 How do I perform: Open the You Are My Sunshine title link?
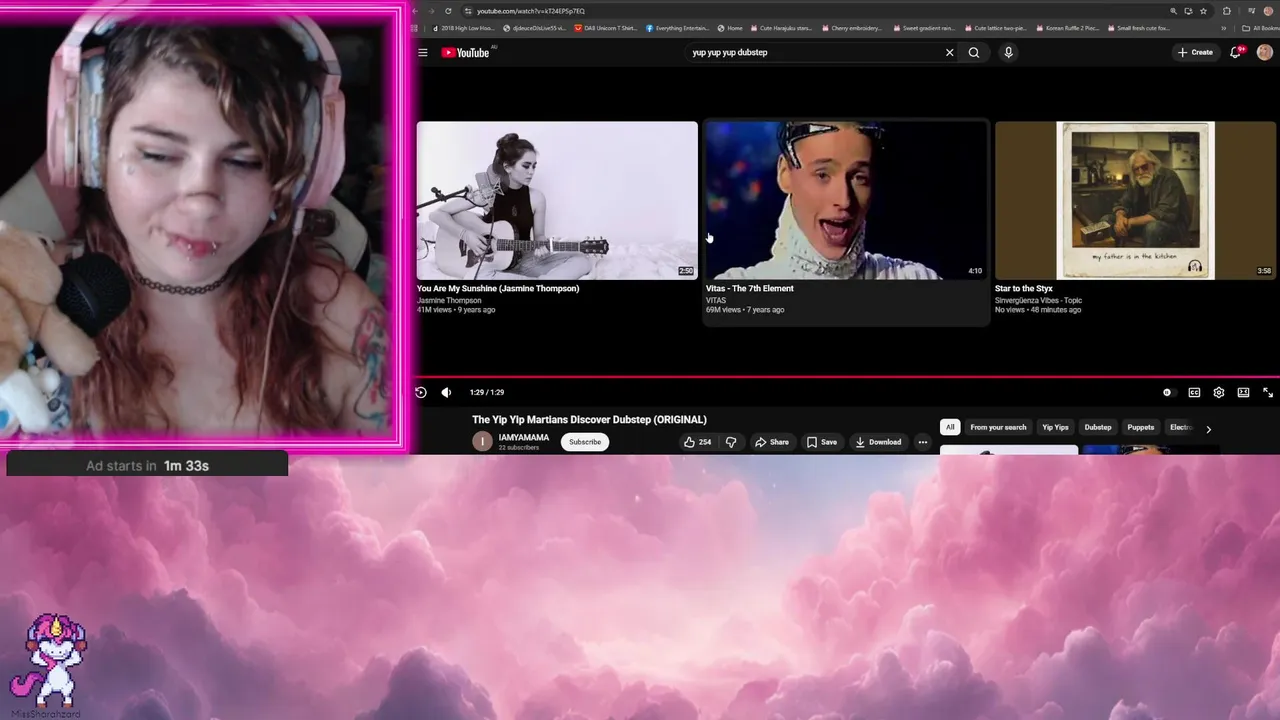(498, 288)
